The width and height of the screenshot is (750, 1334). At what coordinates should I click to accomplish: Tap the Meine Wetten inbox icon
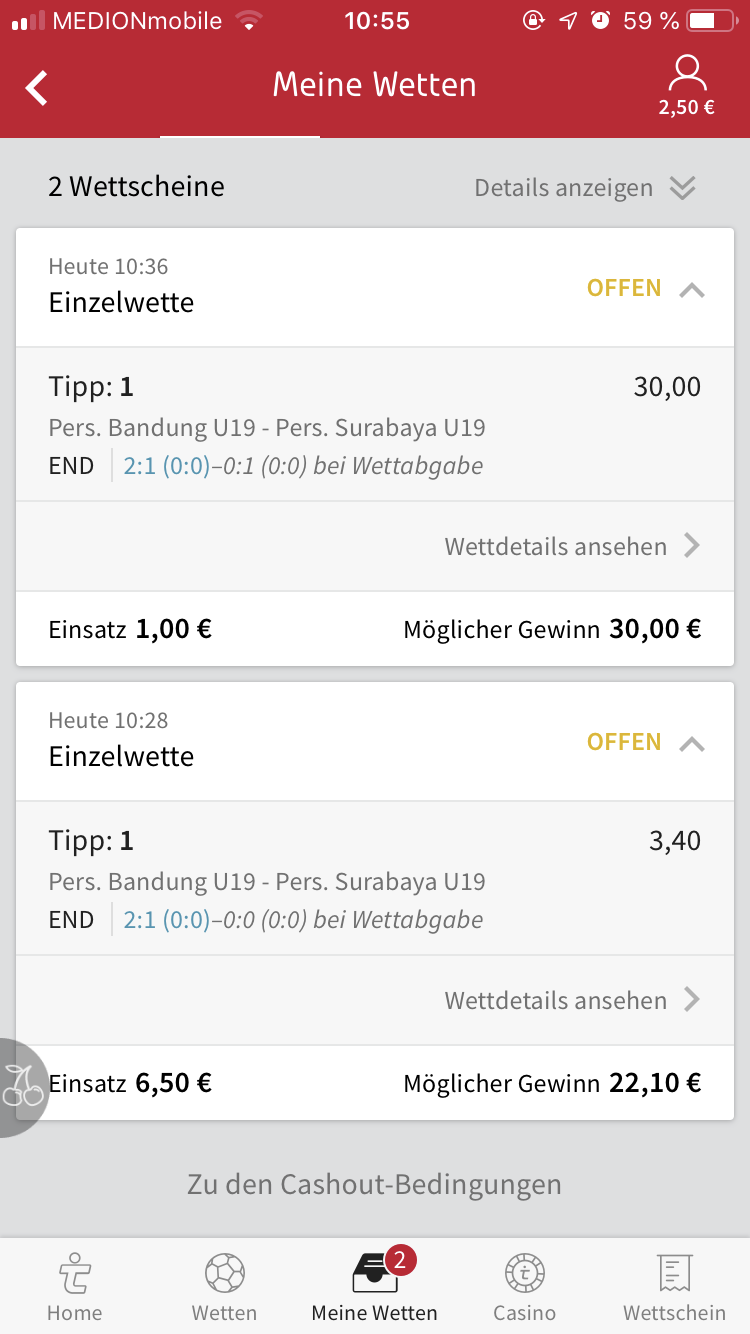pos(375,1275)
